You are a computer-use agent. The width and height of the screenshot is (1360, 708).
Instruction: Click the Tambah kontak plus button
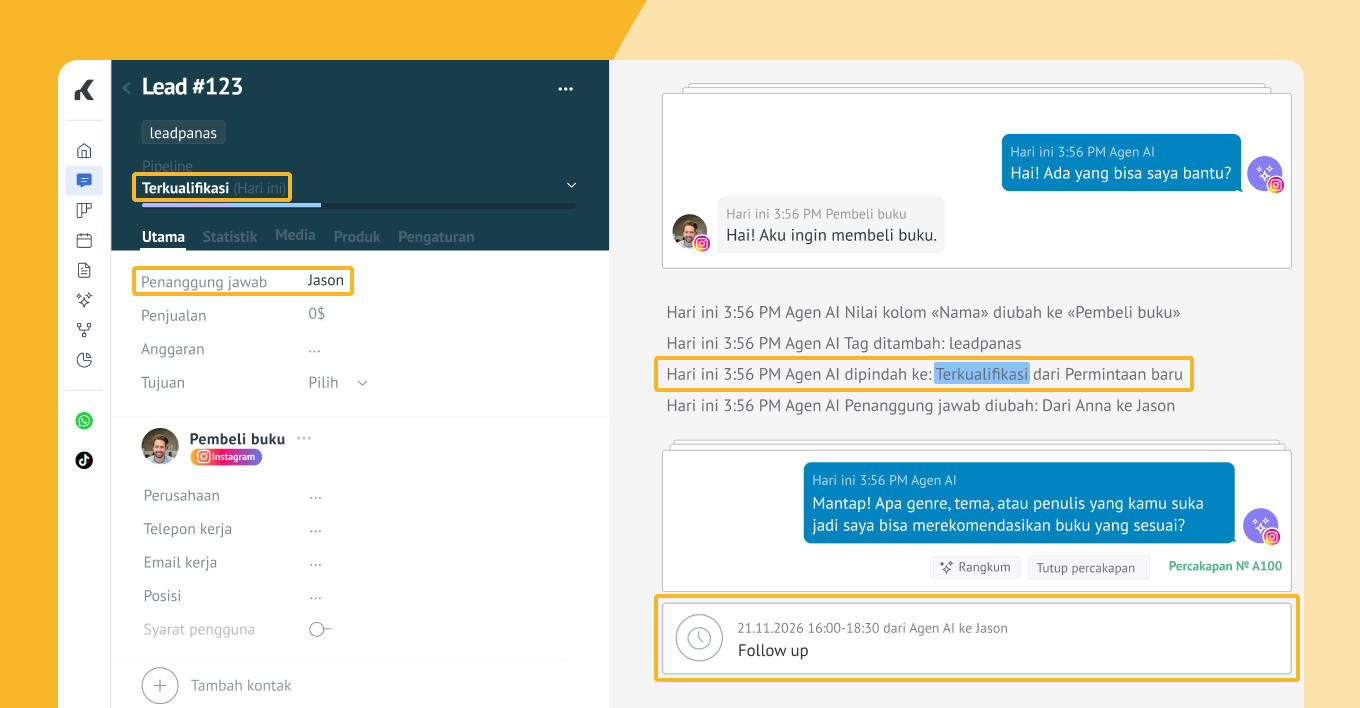coord(160,686)
